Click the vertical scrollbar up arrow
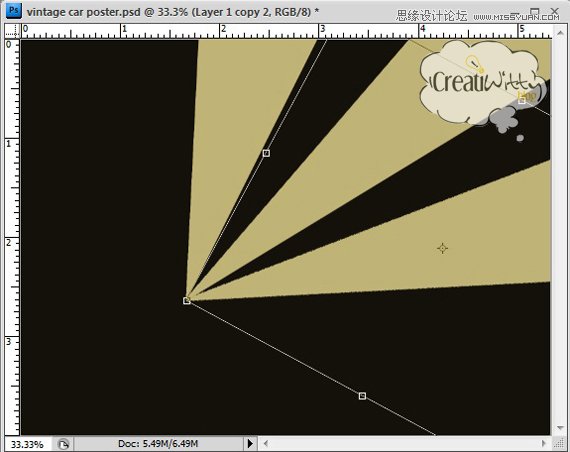 click(560, 33)
